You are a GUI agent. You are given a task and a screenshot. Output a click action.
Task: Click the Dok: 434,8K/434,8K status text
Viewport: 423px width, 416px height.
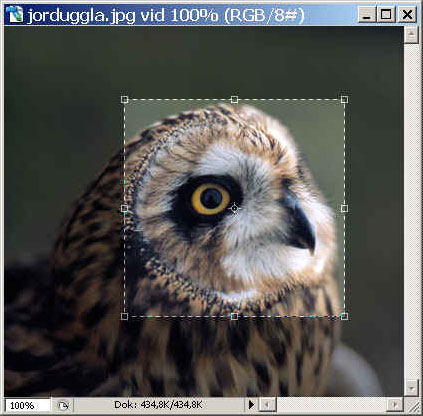pyautogui.click(x=158, y=405)
